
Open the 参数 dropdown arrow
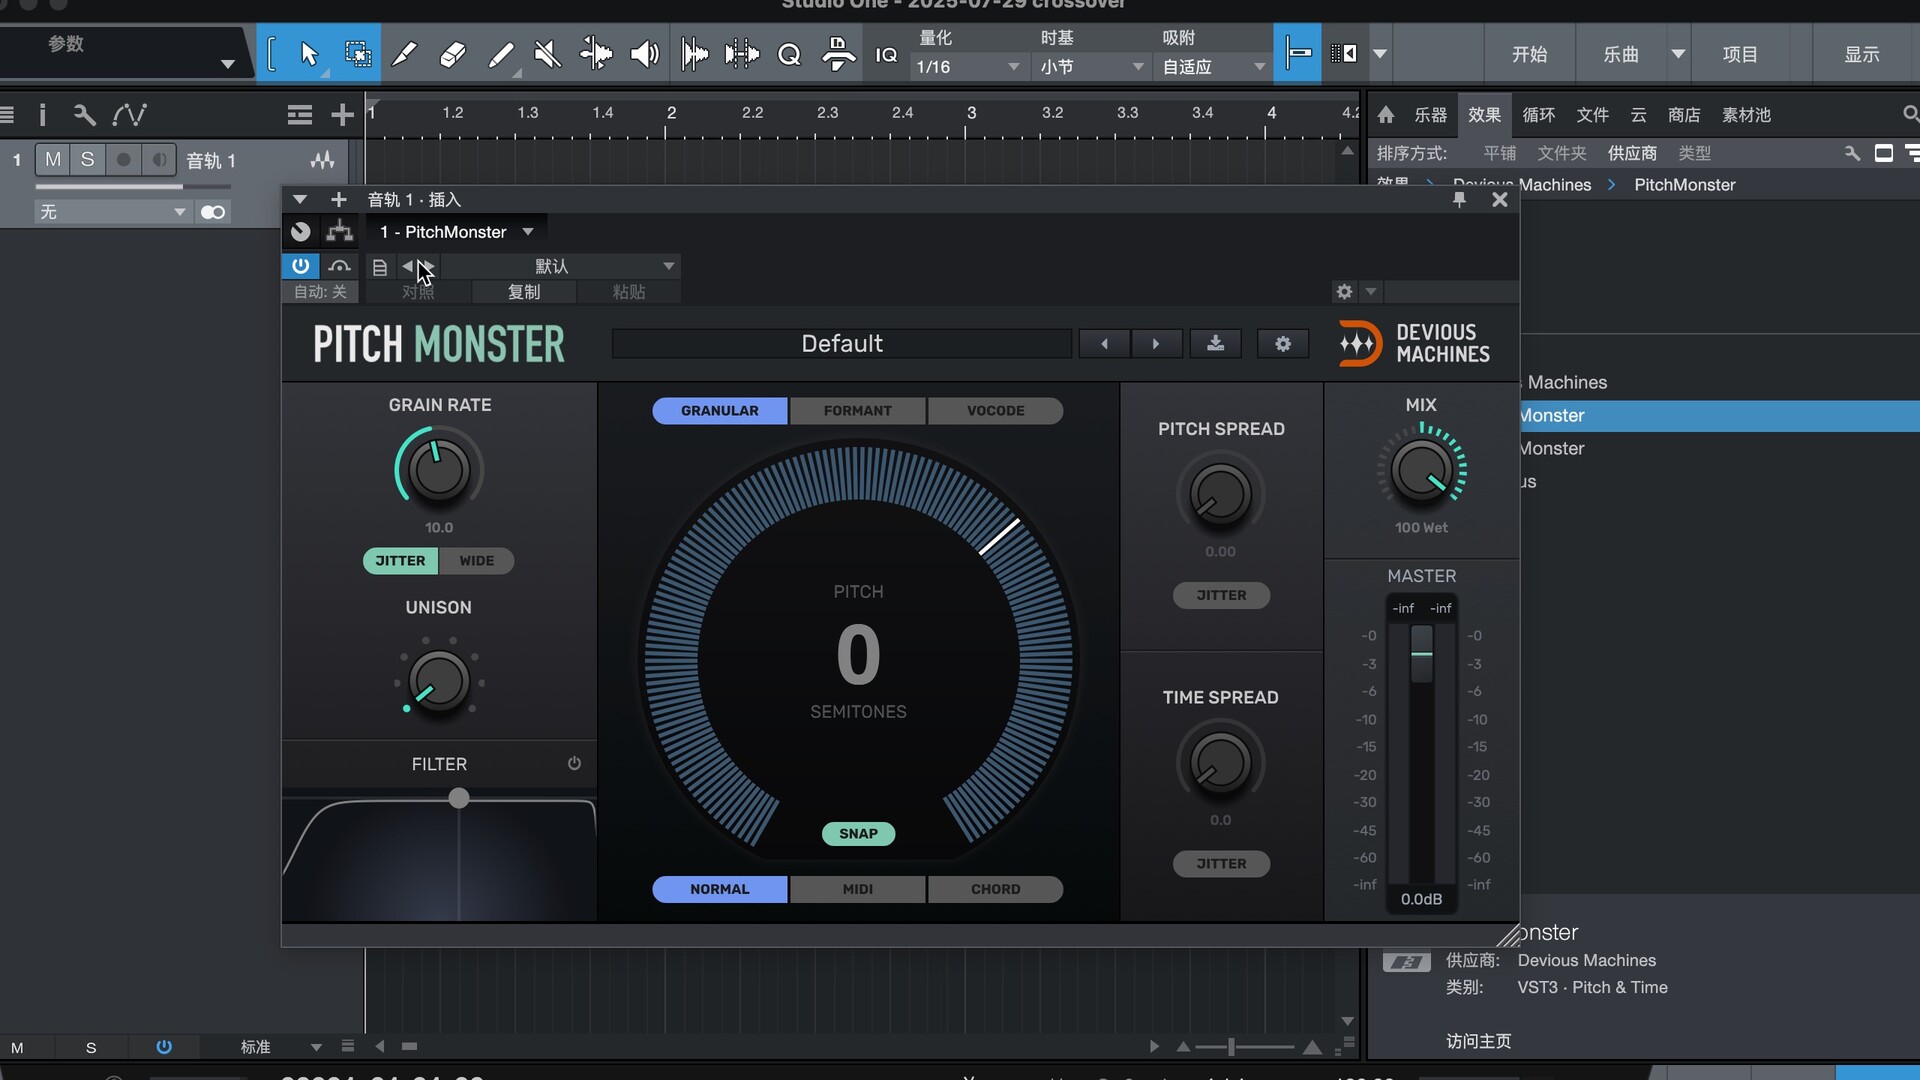227,64
